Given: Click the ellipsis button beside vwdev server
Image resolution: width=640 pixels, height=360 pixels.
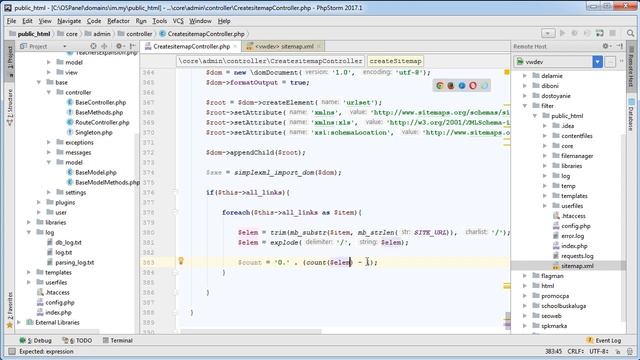Looking at the screenshot, I should [610, 62].
